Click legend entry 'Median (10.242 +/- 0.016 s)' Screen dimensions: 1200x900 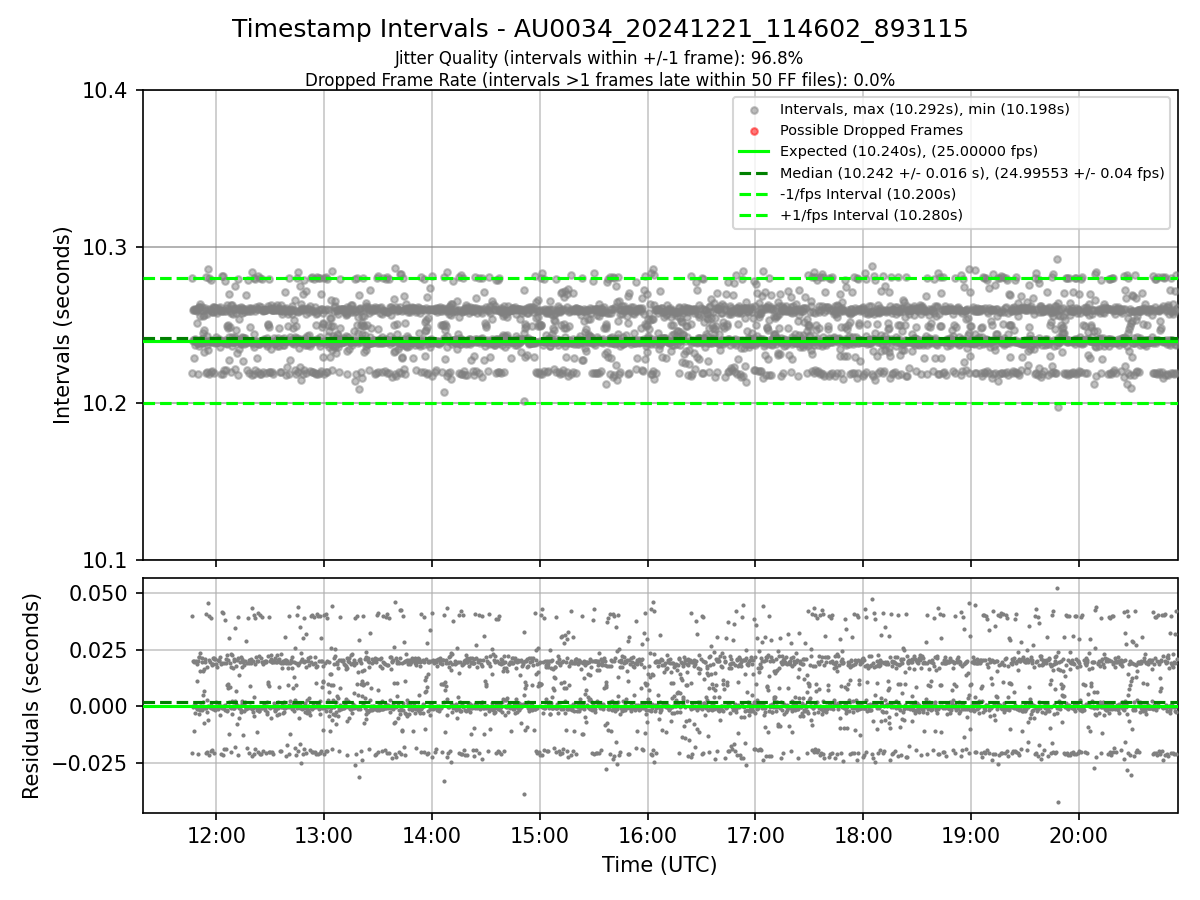972,173
